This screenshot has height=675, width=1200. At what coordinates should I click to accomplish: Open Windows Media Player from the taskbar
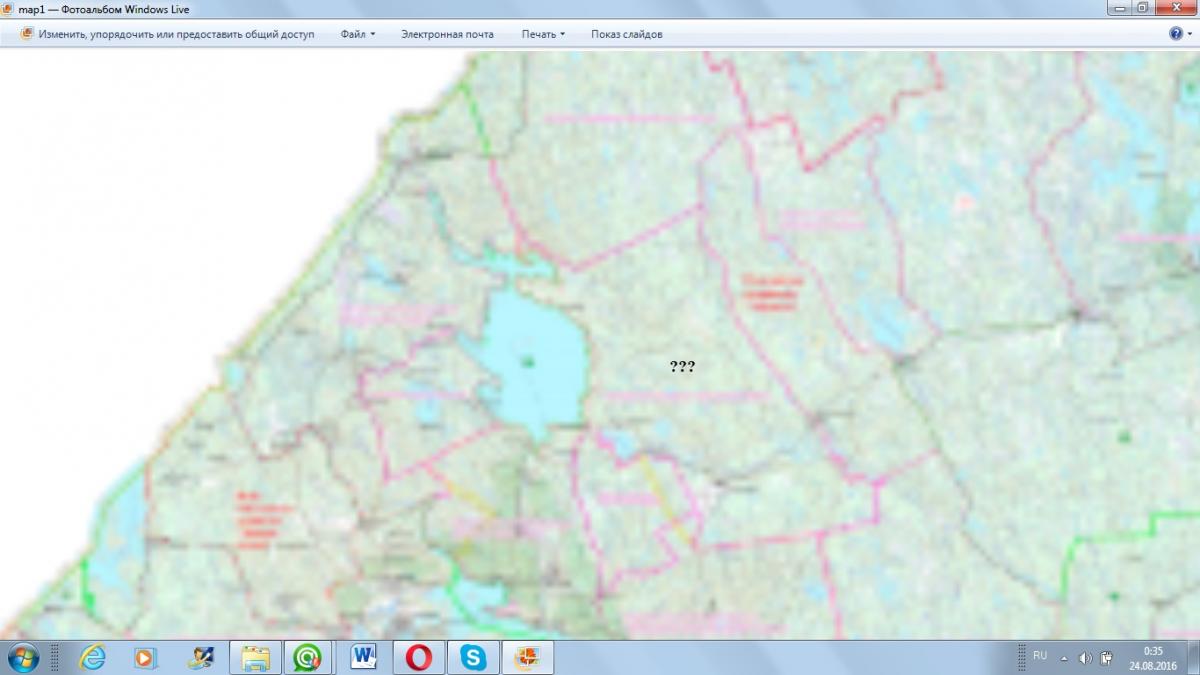tap(146, 657)
